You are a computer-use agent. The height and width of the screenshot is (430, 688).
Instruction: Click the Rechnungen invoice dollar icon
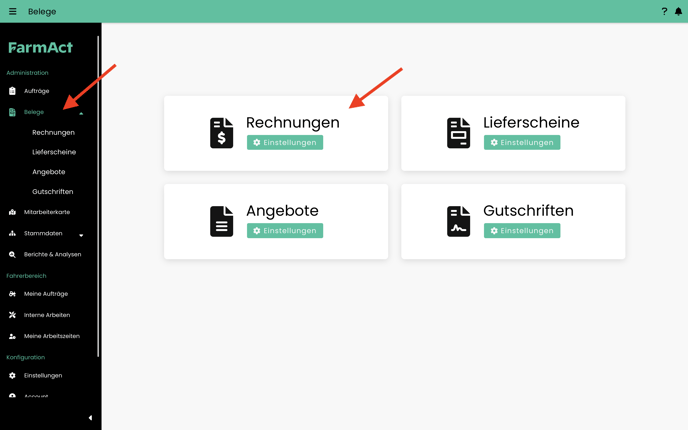222,133
